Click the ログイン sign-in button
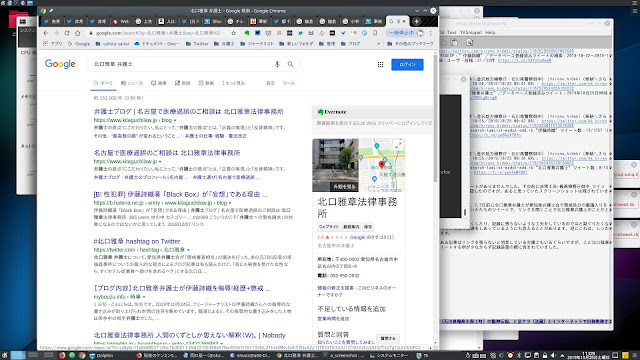Viewport: 640px width, 360px height. click(x=407, y=64)
